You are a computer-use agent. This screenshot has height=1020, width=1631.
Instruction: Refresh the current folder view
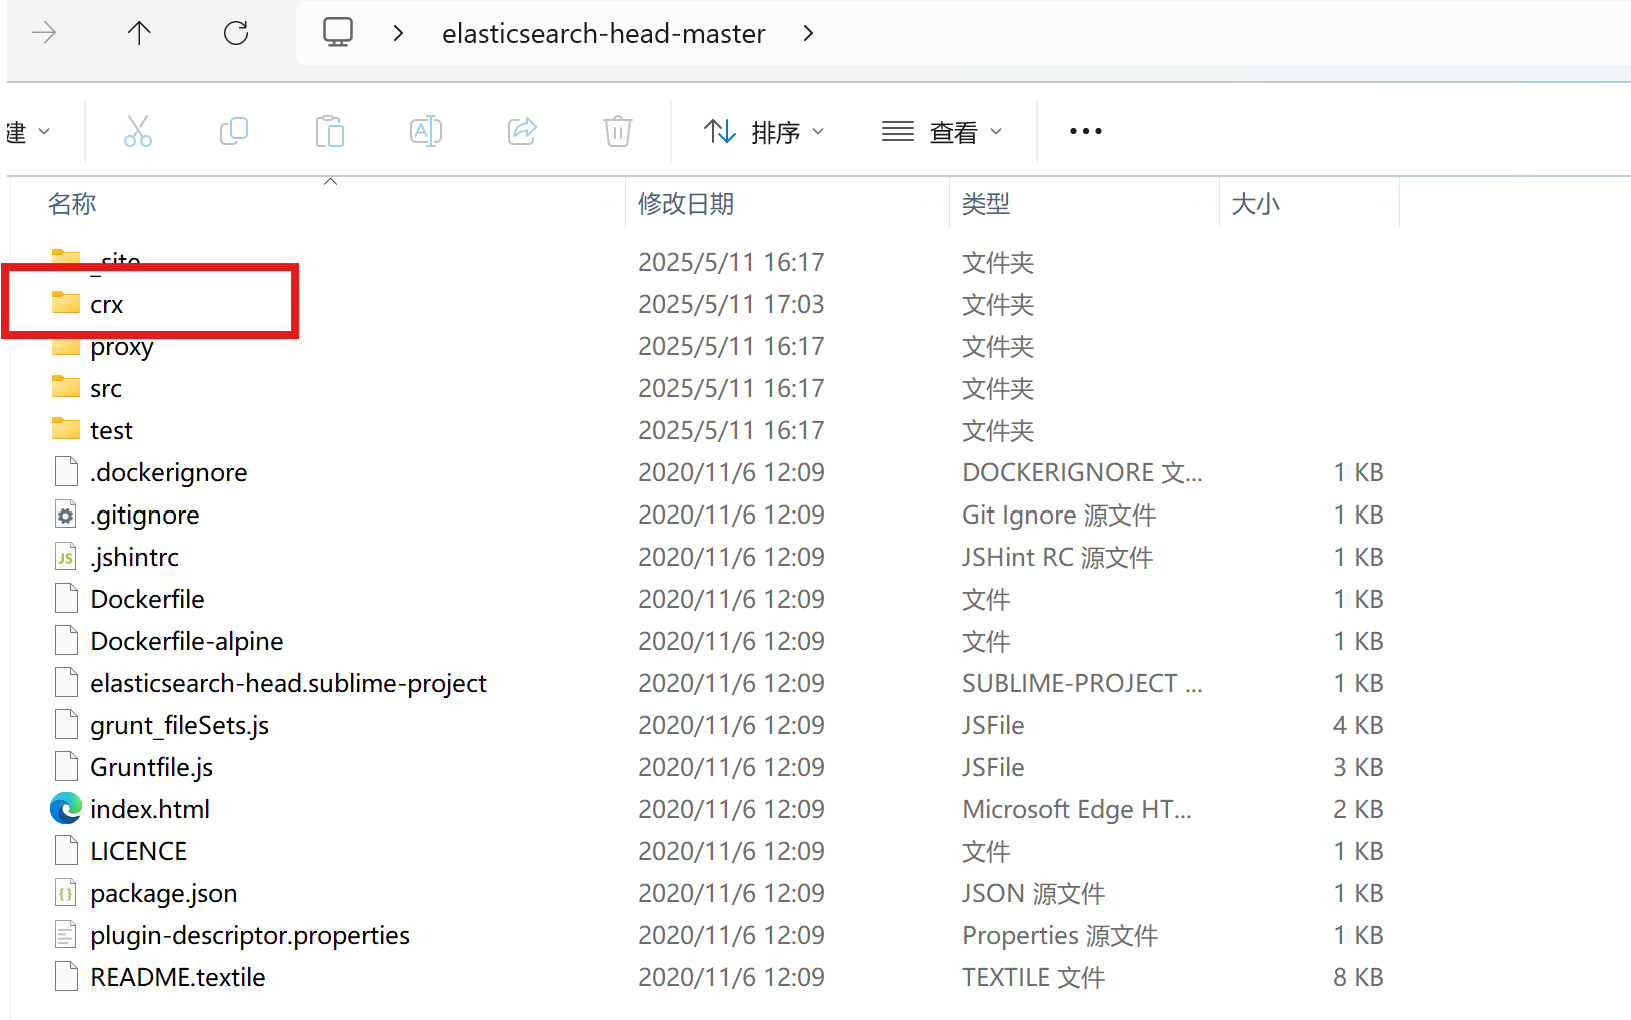tap(235, 32)
